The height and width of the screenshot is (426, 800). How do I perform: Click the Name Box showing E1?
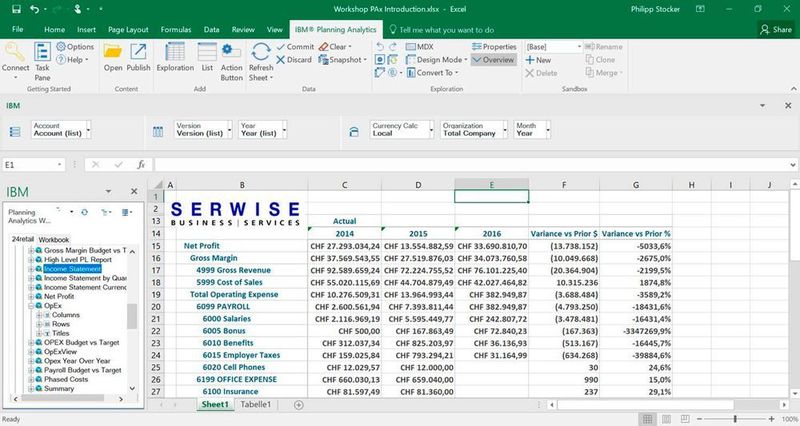[x=33, y=165]
